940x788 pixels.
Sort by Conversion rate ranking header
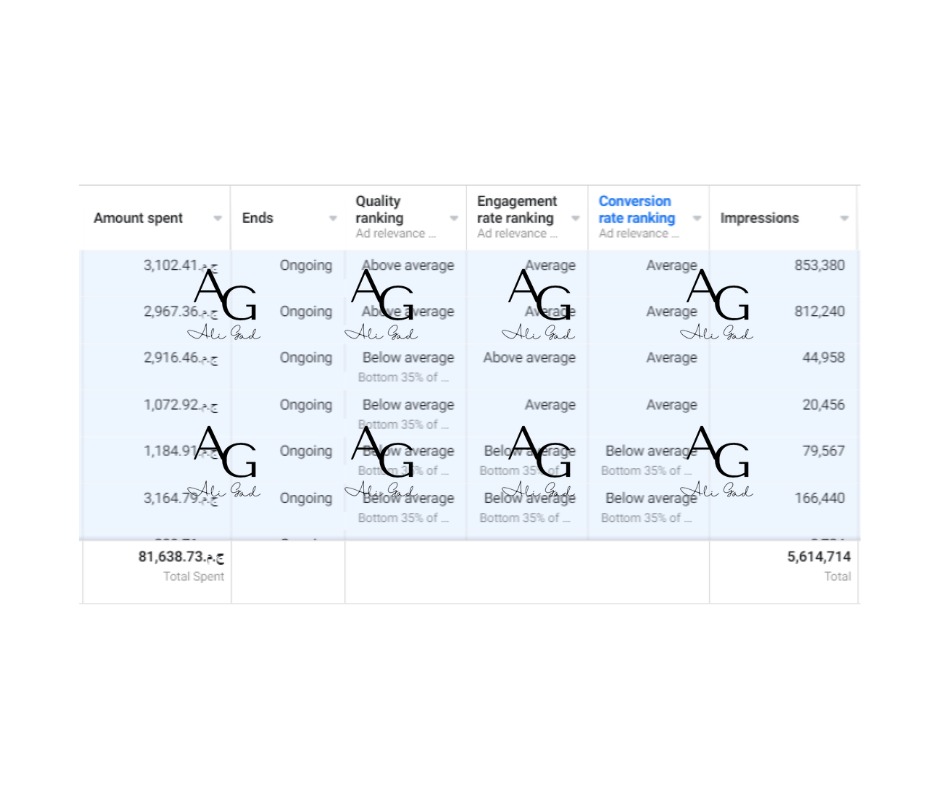[x=637, y=209]
